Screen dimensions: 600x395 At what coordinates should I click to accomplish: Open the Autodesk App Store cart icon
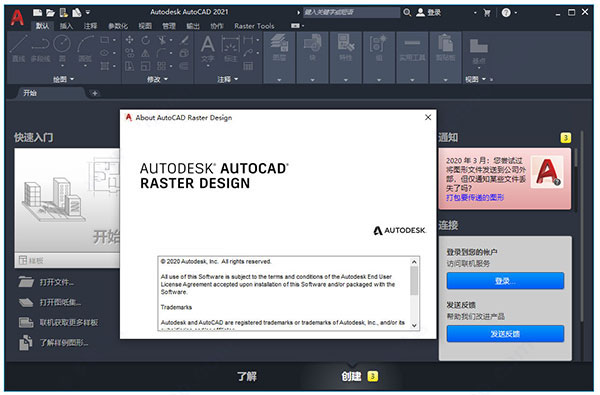(487, 13)
